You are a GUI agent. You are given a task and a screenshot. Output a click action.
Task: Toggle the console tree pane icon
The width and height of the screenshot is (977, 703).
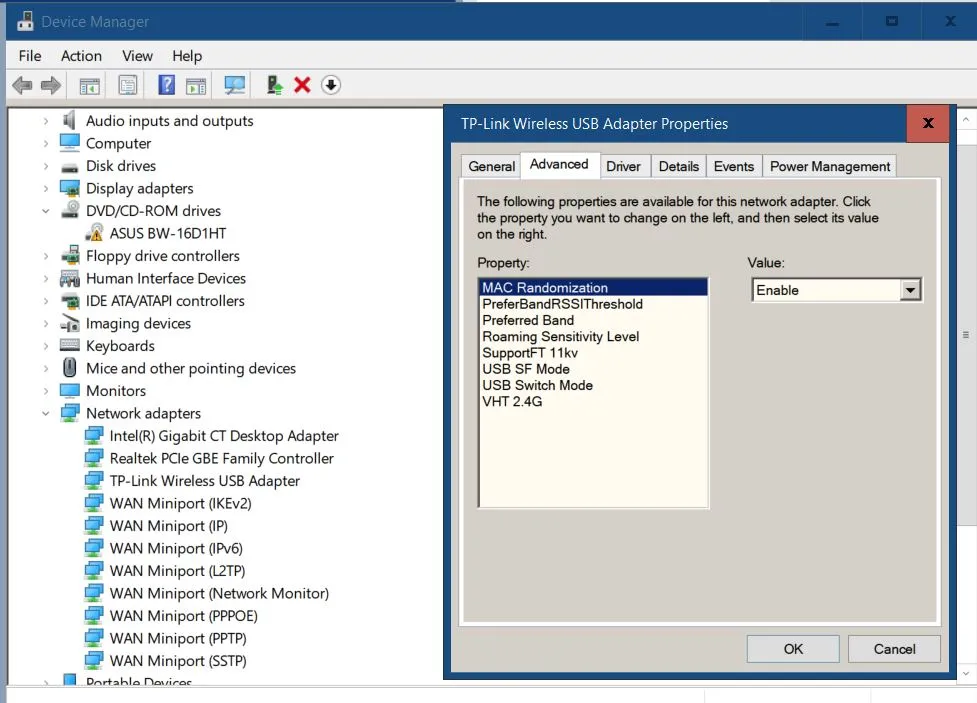[x=90, y=85]
